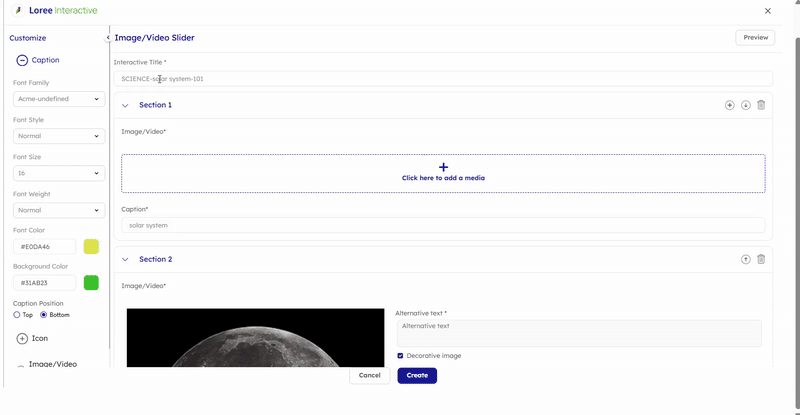
Task: Select Top caption position
Action: (x=17, y=315)
